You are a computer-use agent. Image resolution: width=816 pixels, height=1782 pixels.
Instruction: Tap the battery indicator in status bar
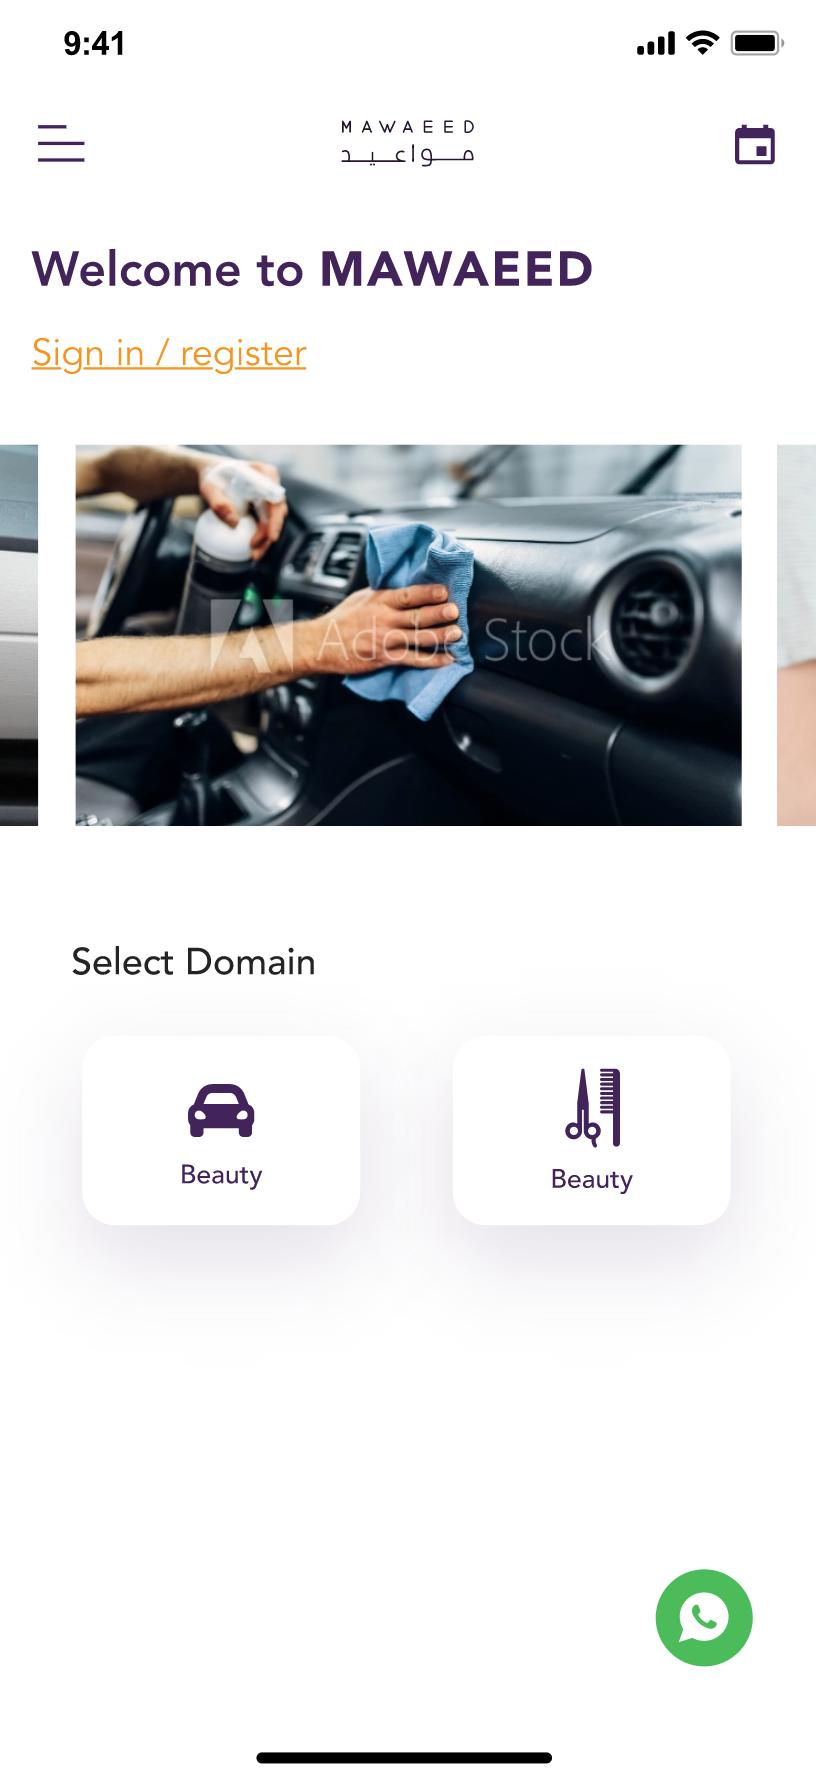tap(758, 43)
